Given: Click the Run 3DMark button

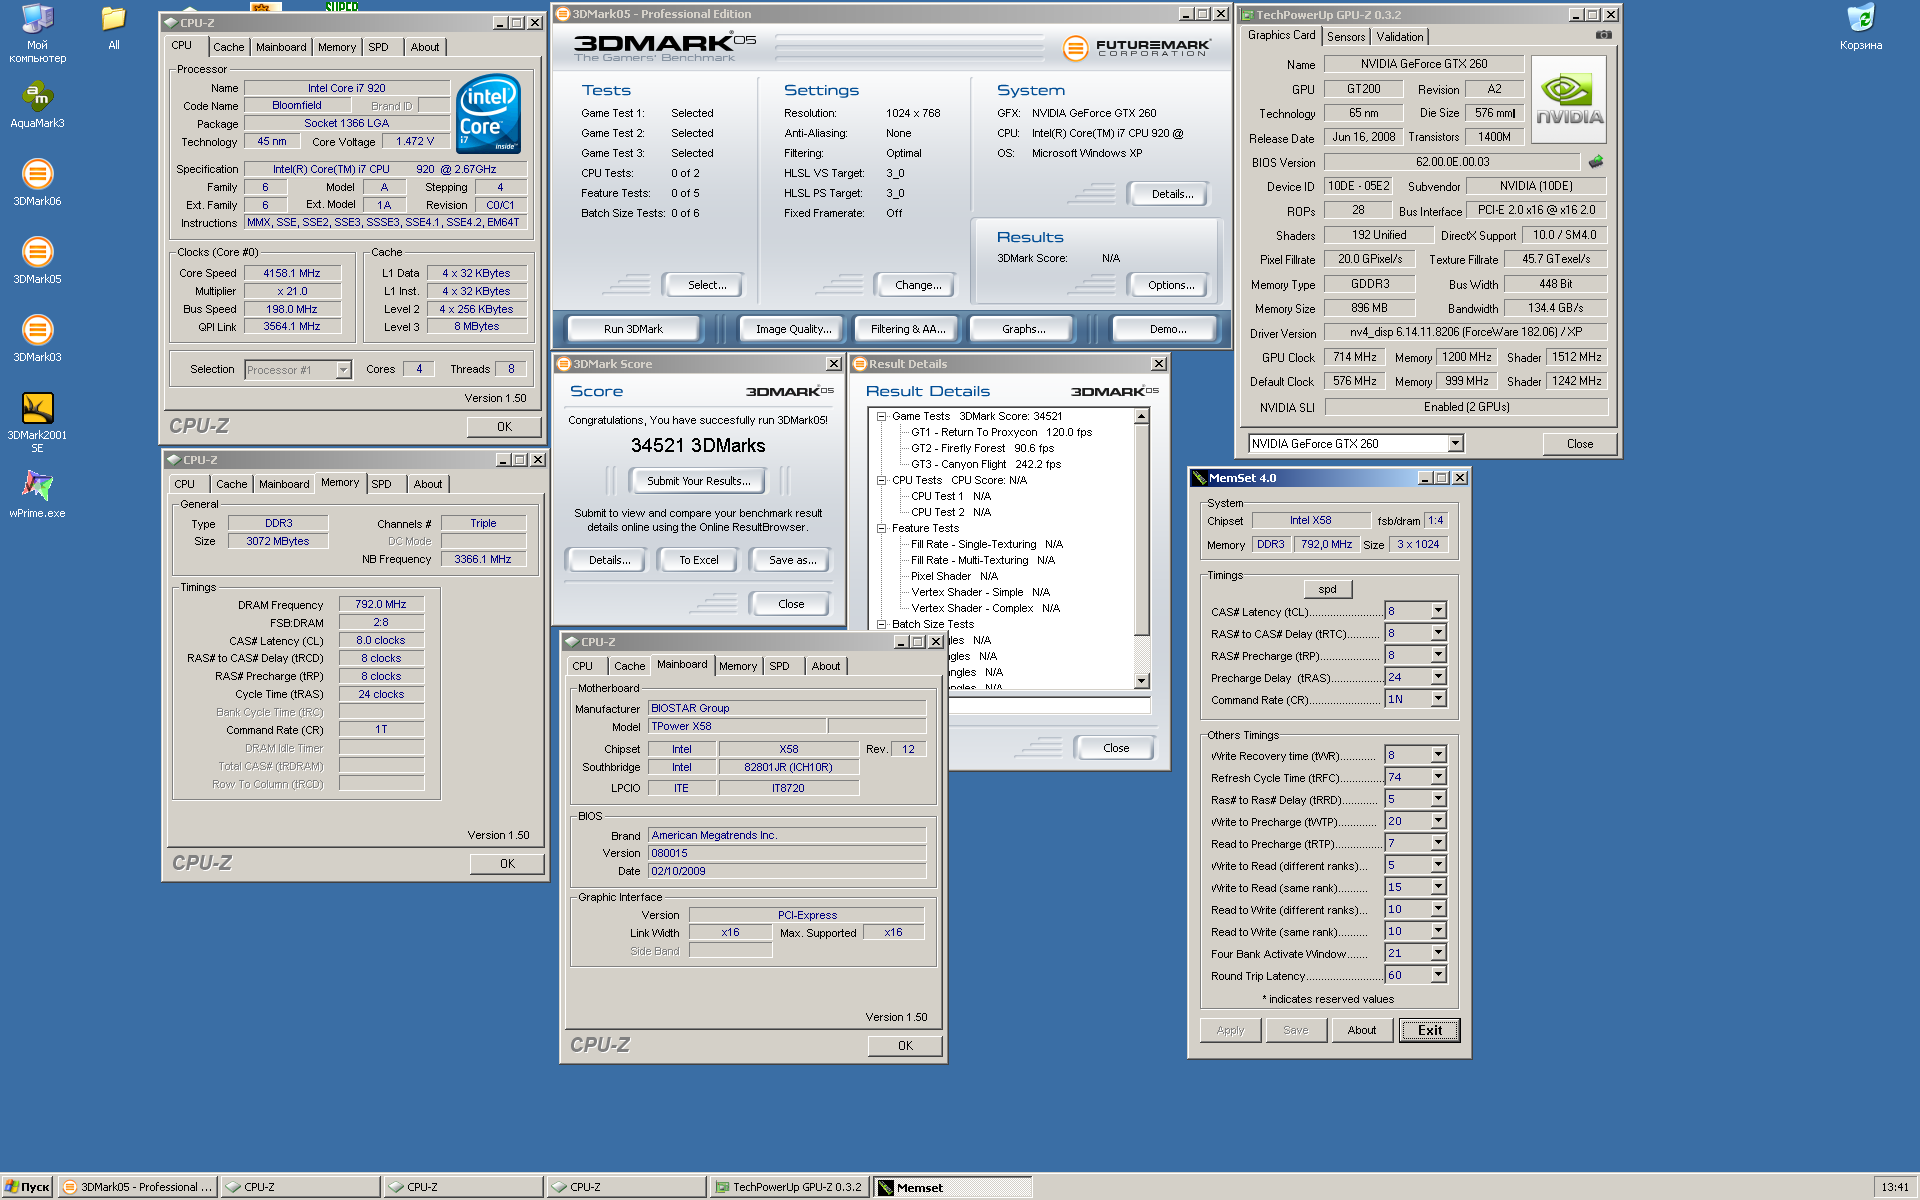Looking at the screenshot, I should coord(633,329).
